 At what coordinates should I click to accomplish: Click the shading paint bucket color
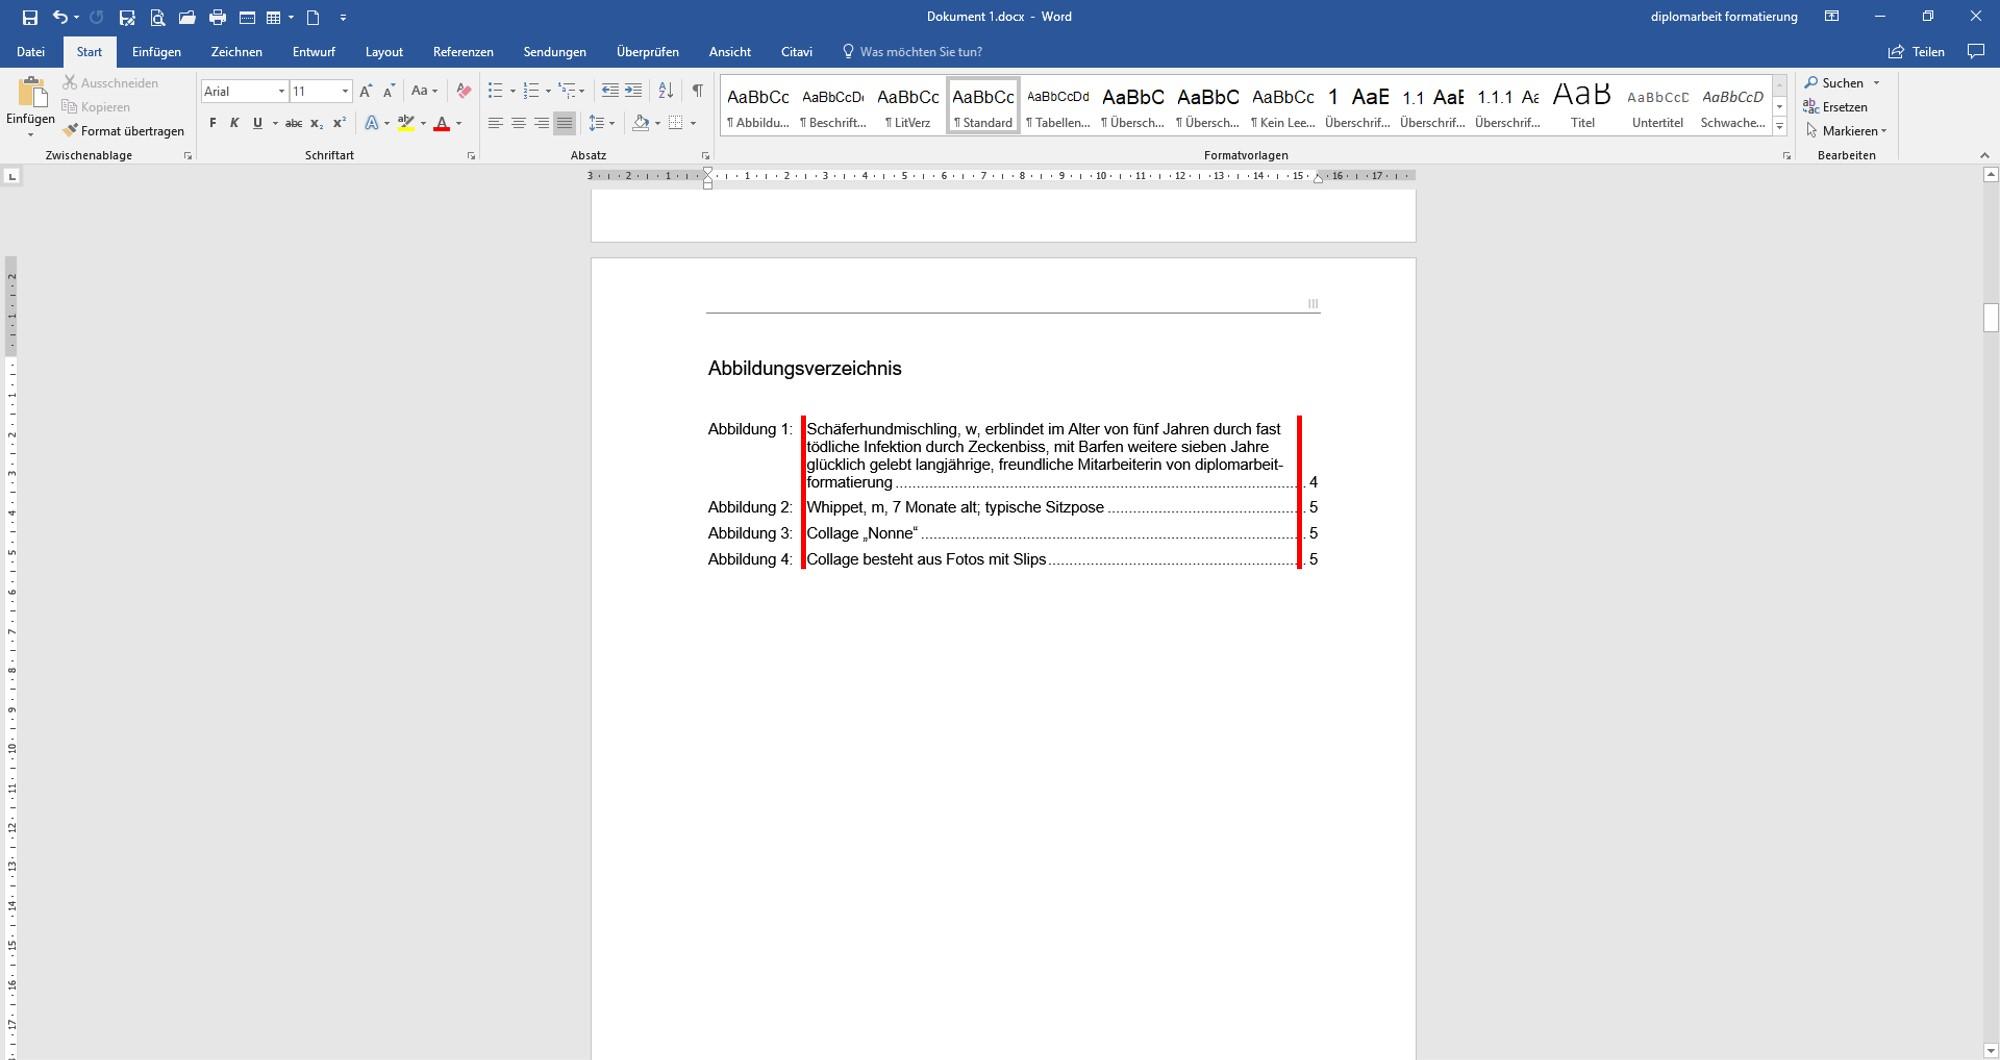(641, 123)
